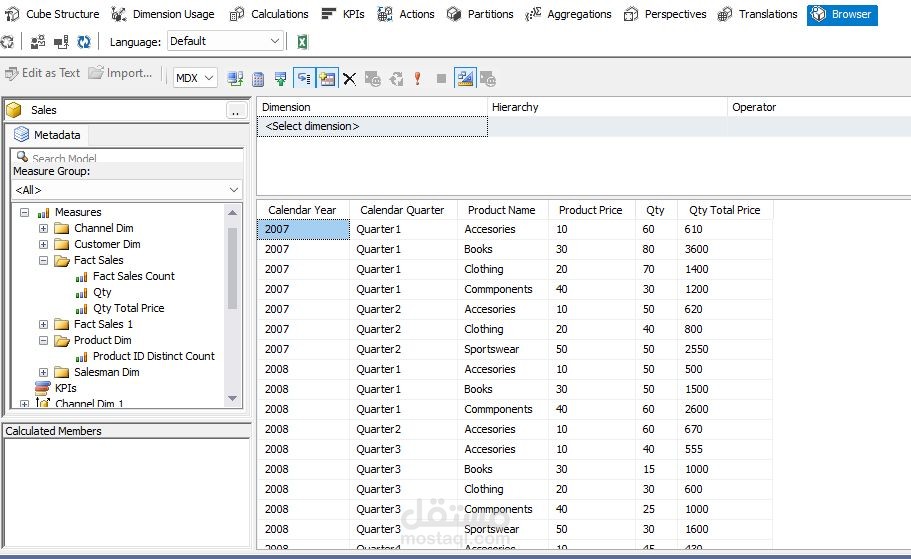
Task: Collapse the Fact Sales folder
Action: (44, 260)
